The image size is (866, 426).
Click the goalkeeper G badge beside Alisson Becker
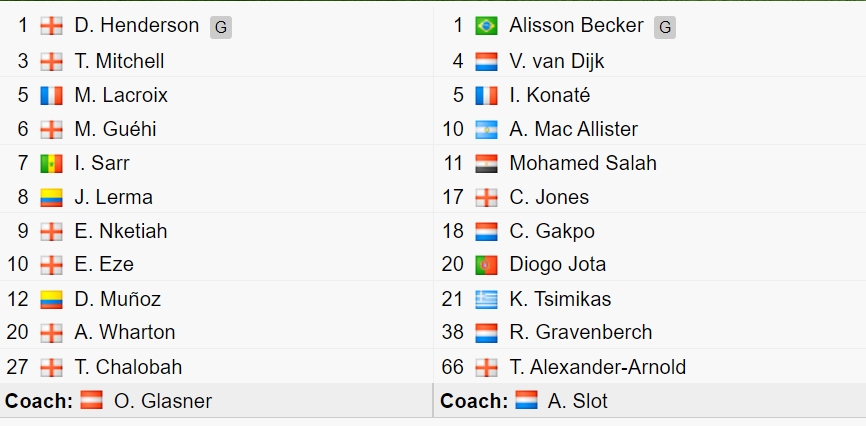[x=665, y=28]
